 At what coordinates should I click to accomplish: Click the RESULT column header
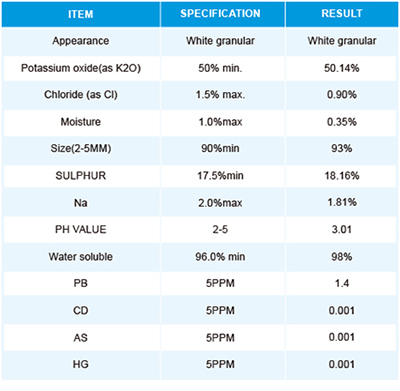click(342, 13)
